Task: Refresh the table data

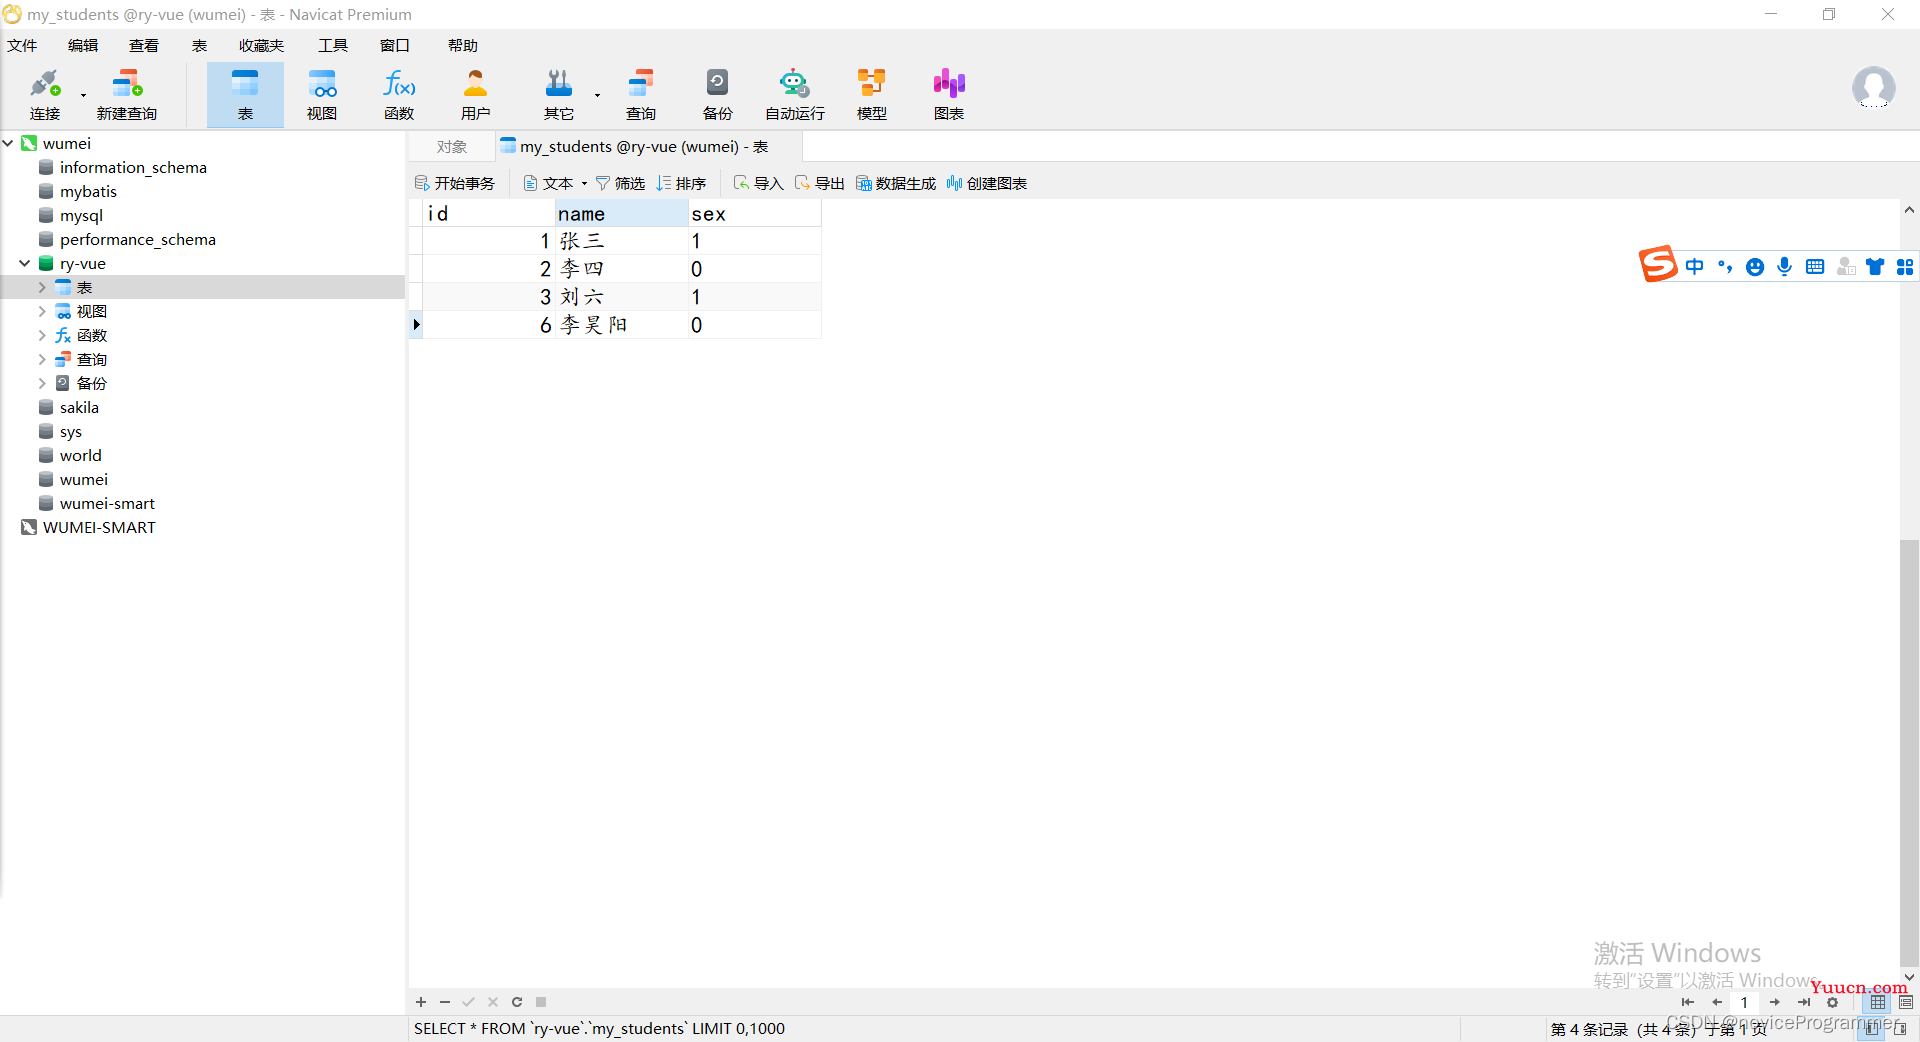Action: point(517,1002)
